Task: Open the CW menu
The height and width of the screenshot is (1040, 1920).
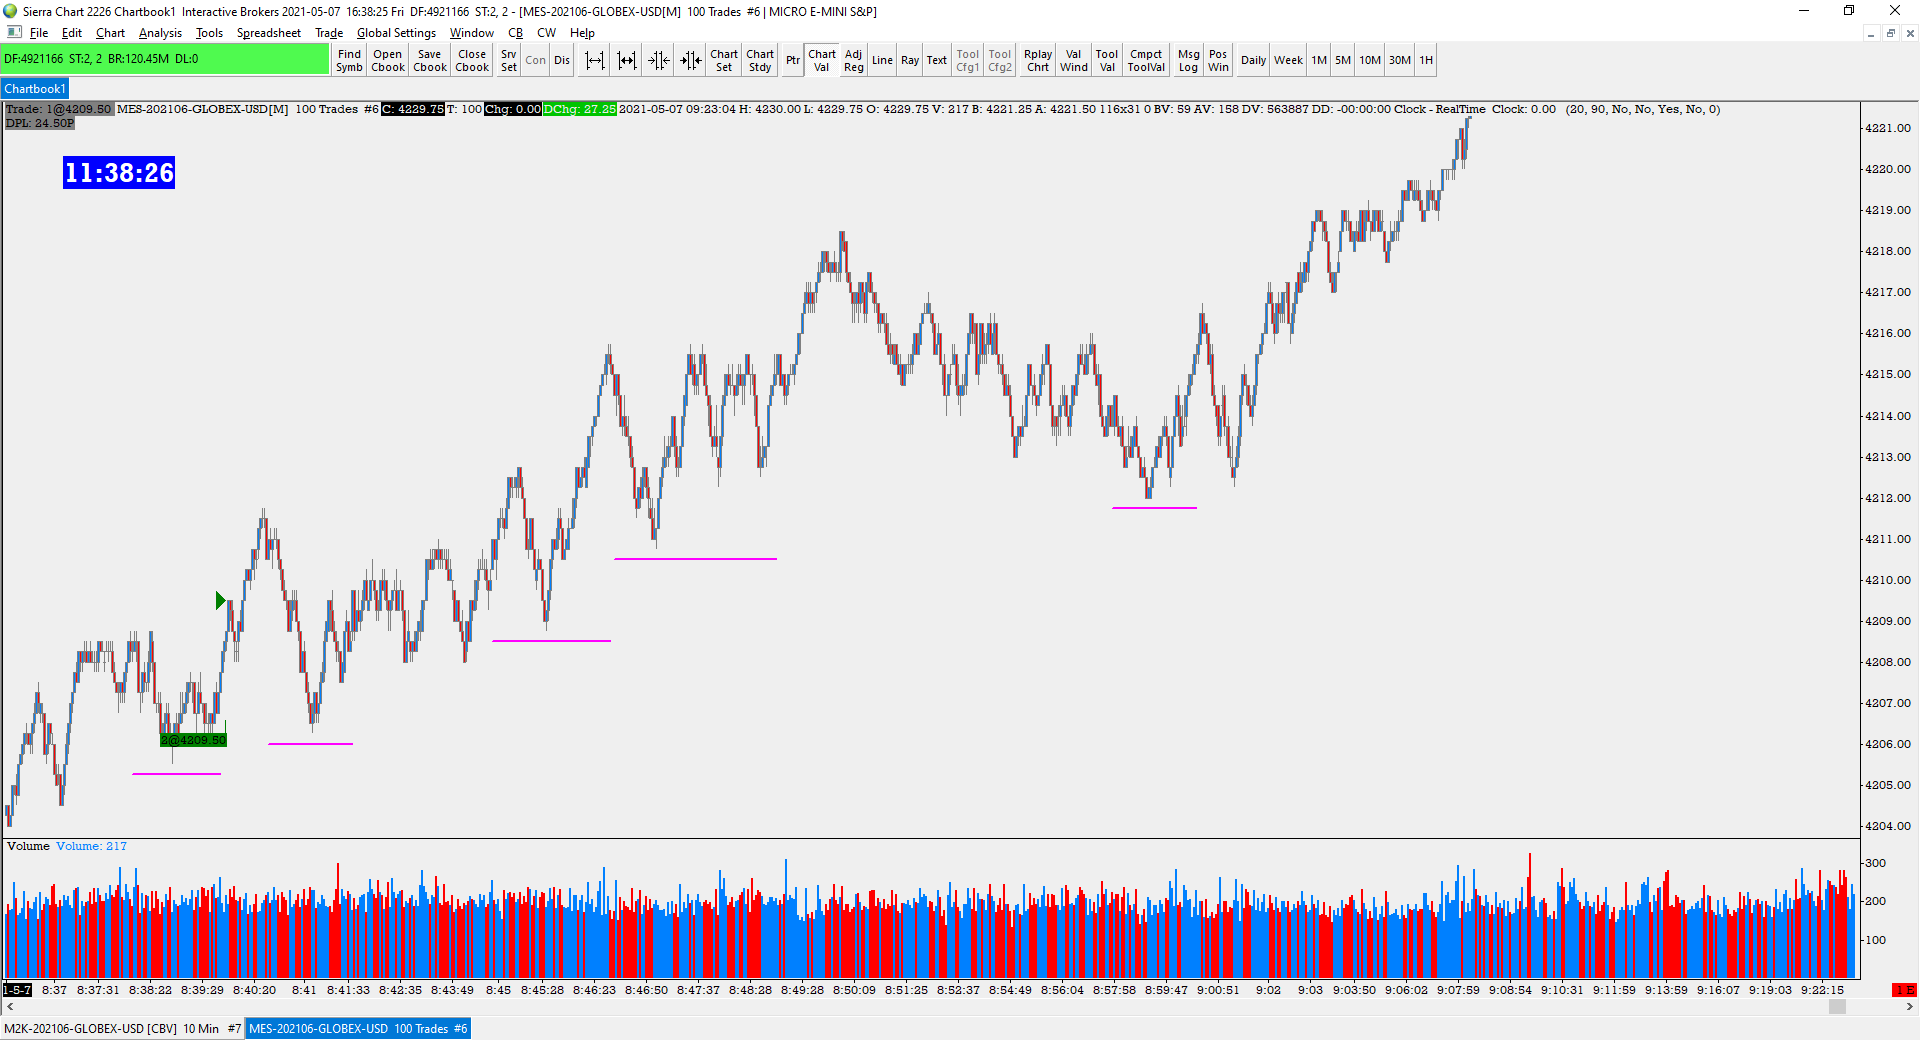Action: tap(546, 33)
